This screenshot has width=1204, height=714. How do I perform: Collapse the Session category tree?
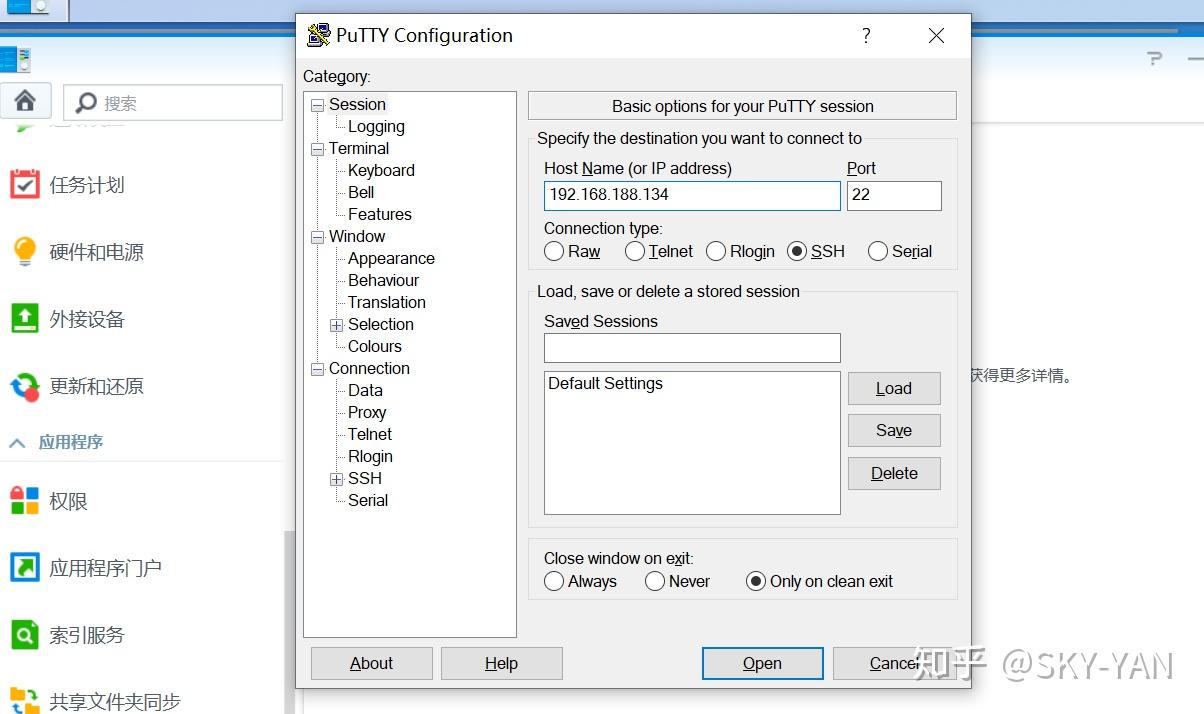coord(316,104)
